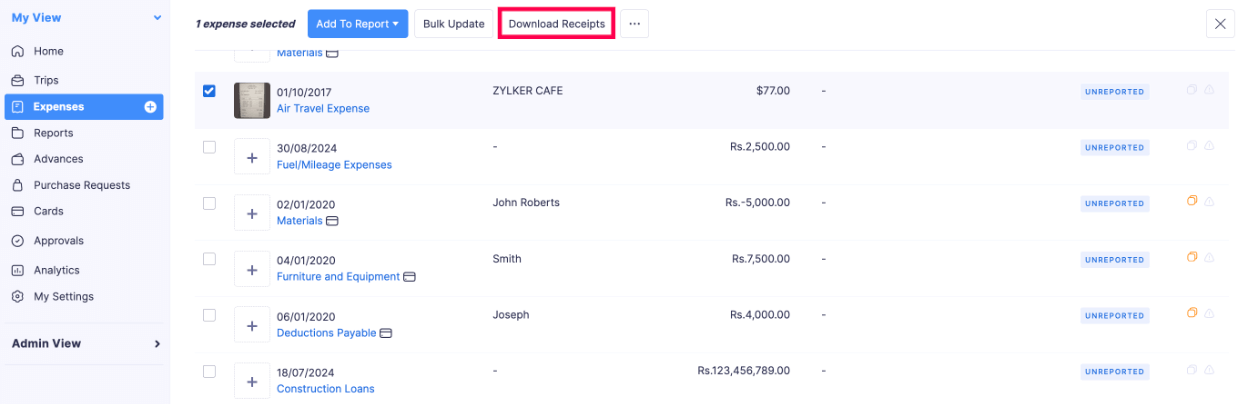Close the expense selection bar
Viewport: 1256px width, 404px height.
[1220, 24]
